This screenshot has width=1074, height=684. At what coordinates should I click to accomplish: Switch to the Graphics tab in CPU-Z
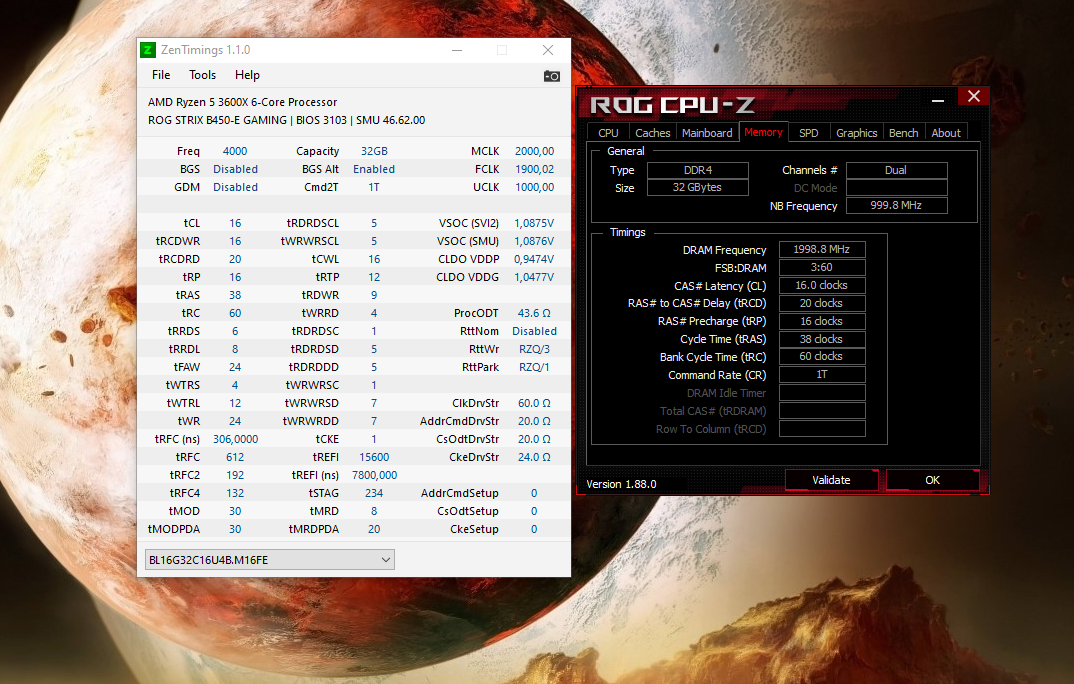(x=856, y=133)
